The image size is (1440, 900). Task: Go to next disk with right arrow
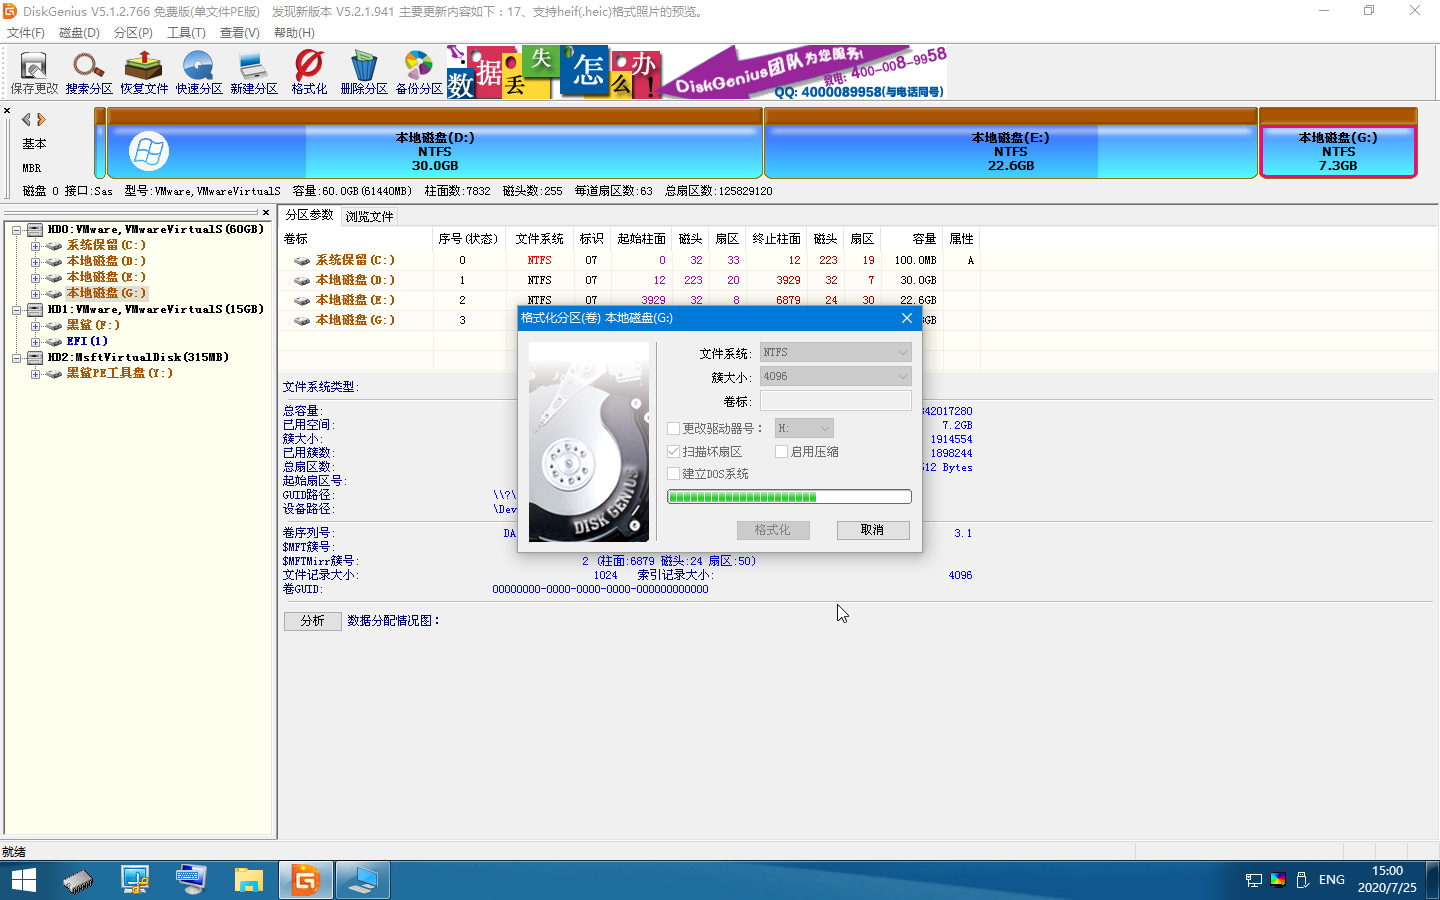coord(41,119)
